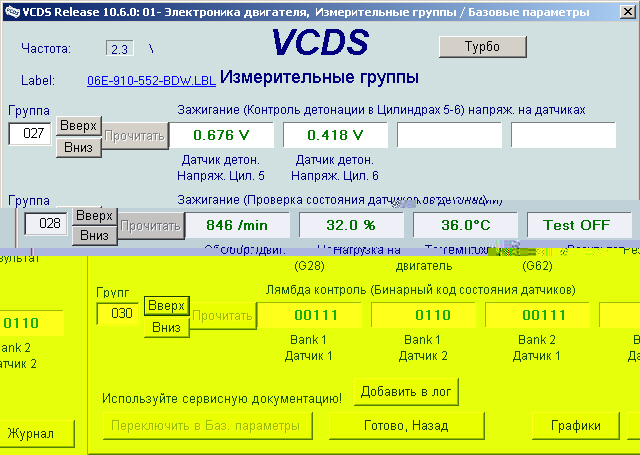Select the 0110 value above Bank 2 on left edge
640x455 pixels.
[x=31, y=323]
